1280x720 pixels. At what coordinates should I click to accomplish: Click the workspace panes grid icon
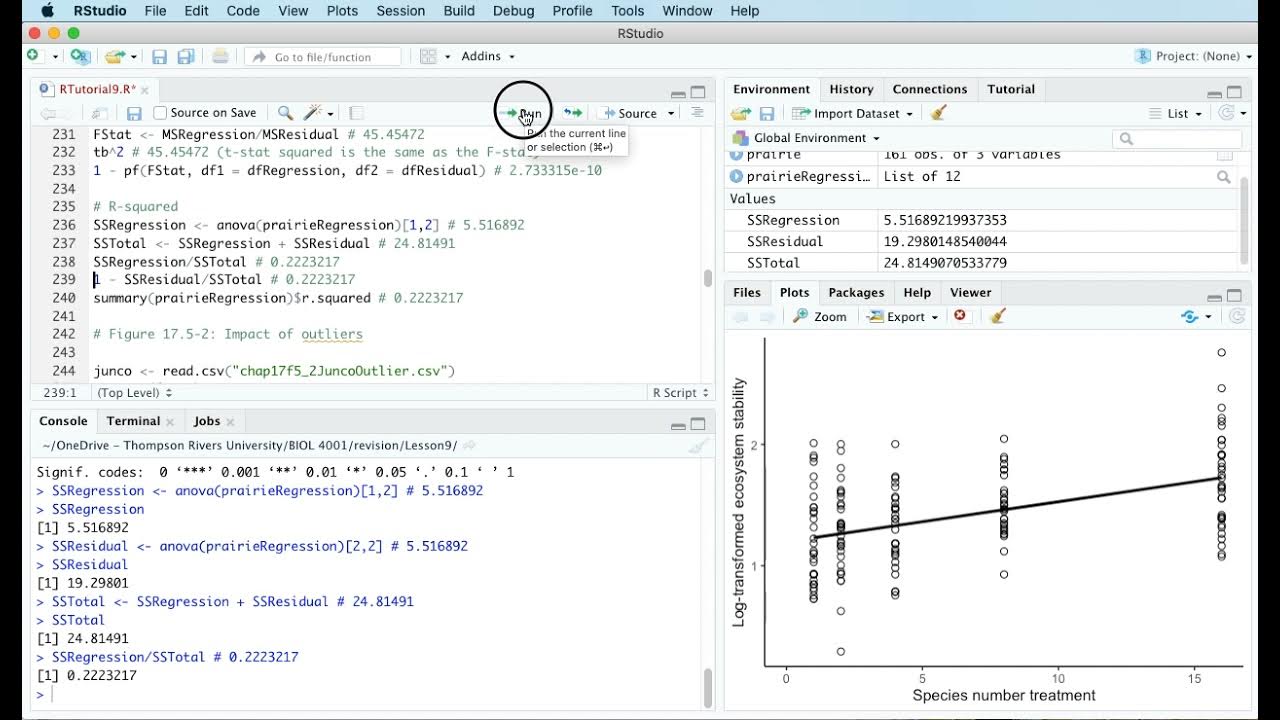pos(428,57)
